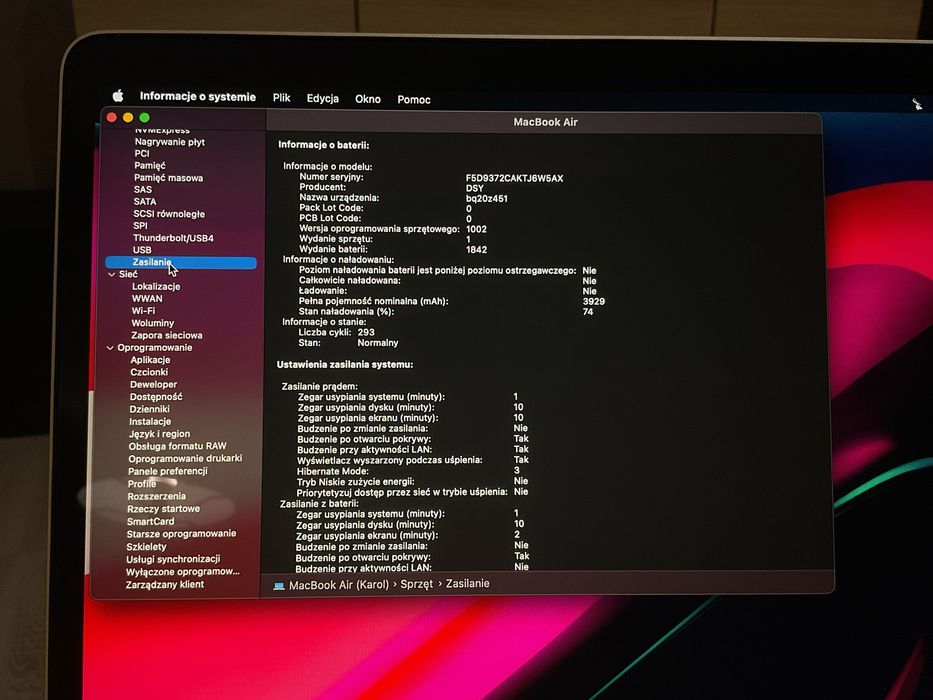Select SmartCard in sidebar

151,521
